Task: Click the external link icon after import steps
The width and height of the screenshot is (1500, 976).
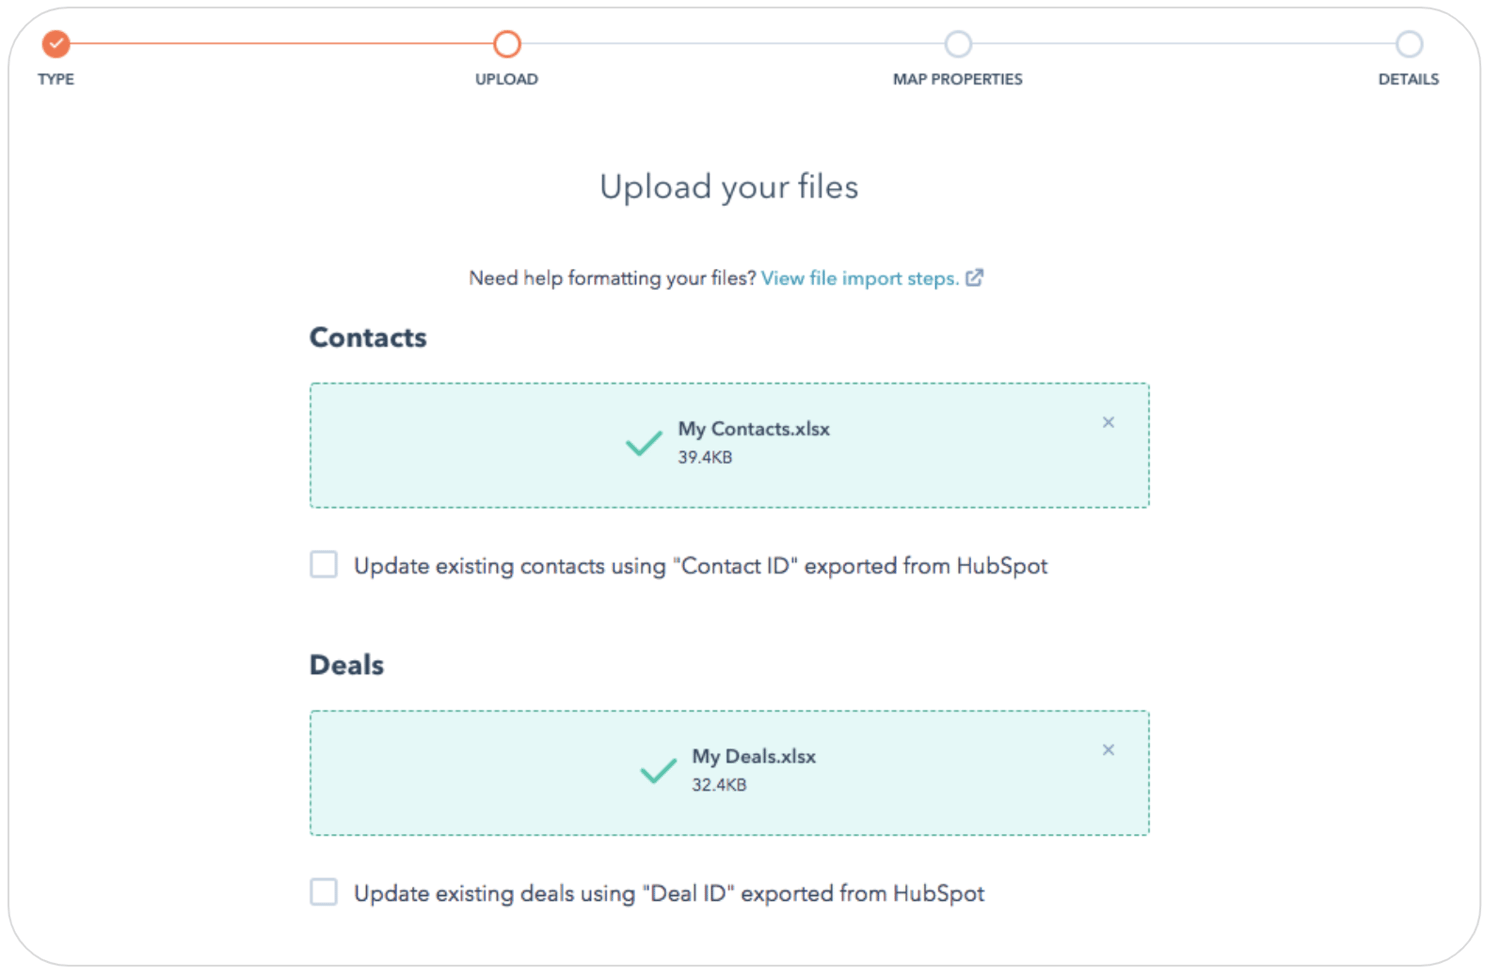Action: click(x=975, y=278)
